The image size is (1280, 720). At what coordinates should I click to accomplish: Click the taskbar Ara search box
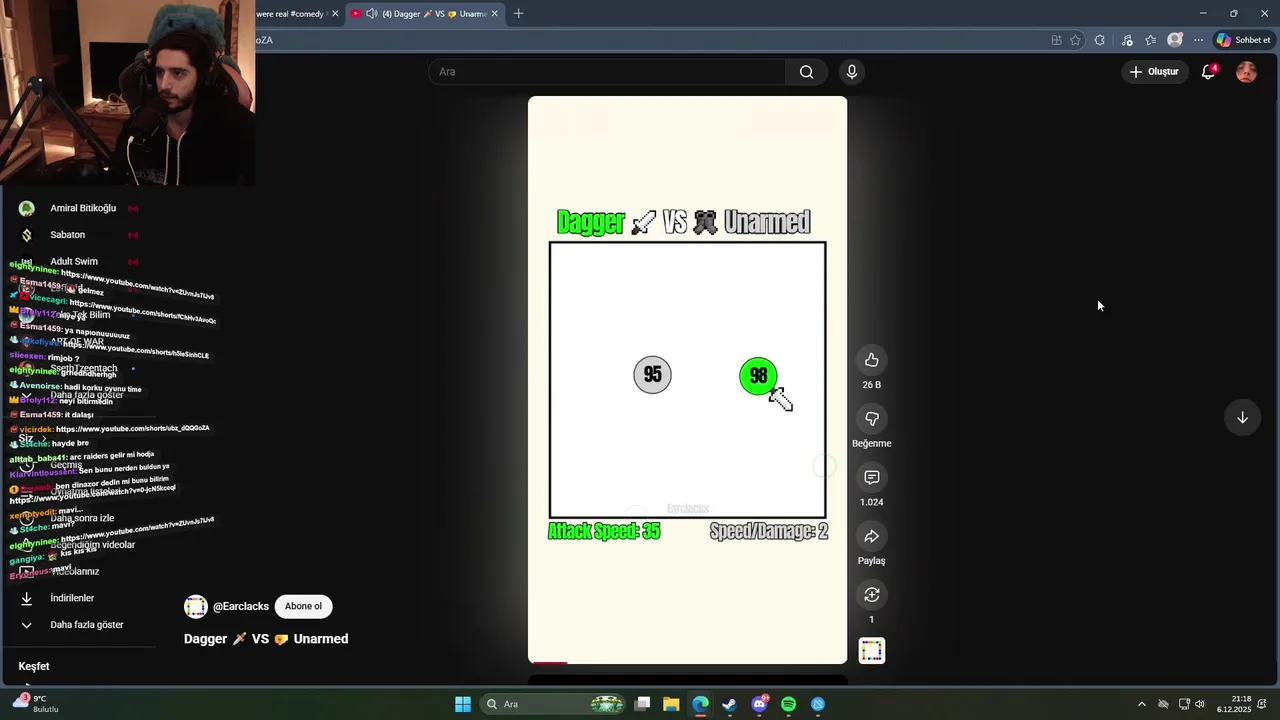coord(553,704)
